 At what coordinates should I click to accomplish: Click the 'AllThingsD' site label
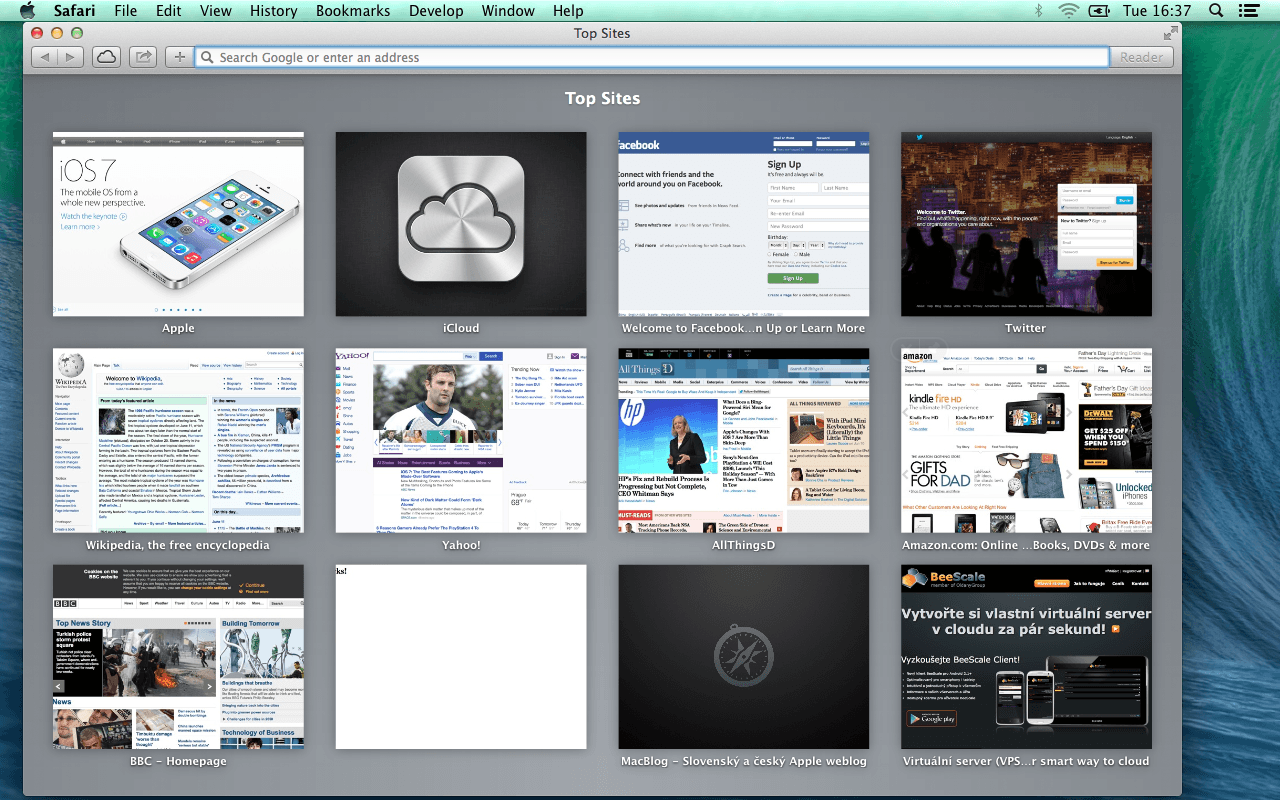tap(744, 545)
